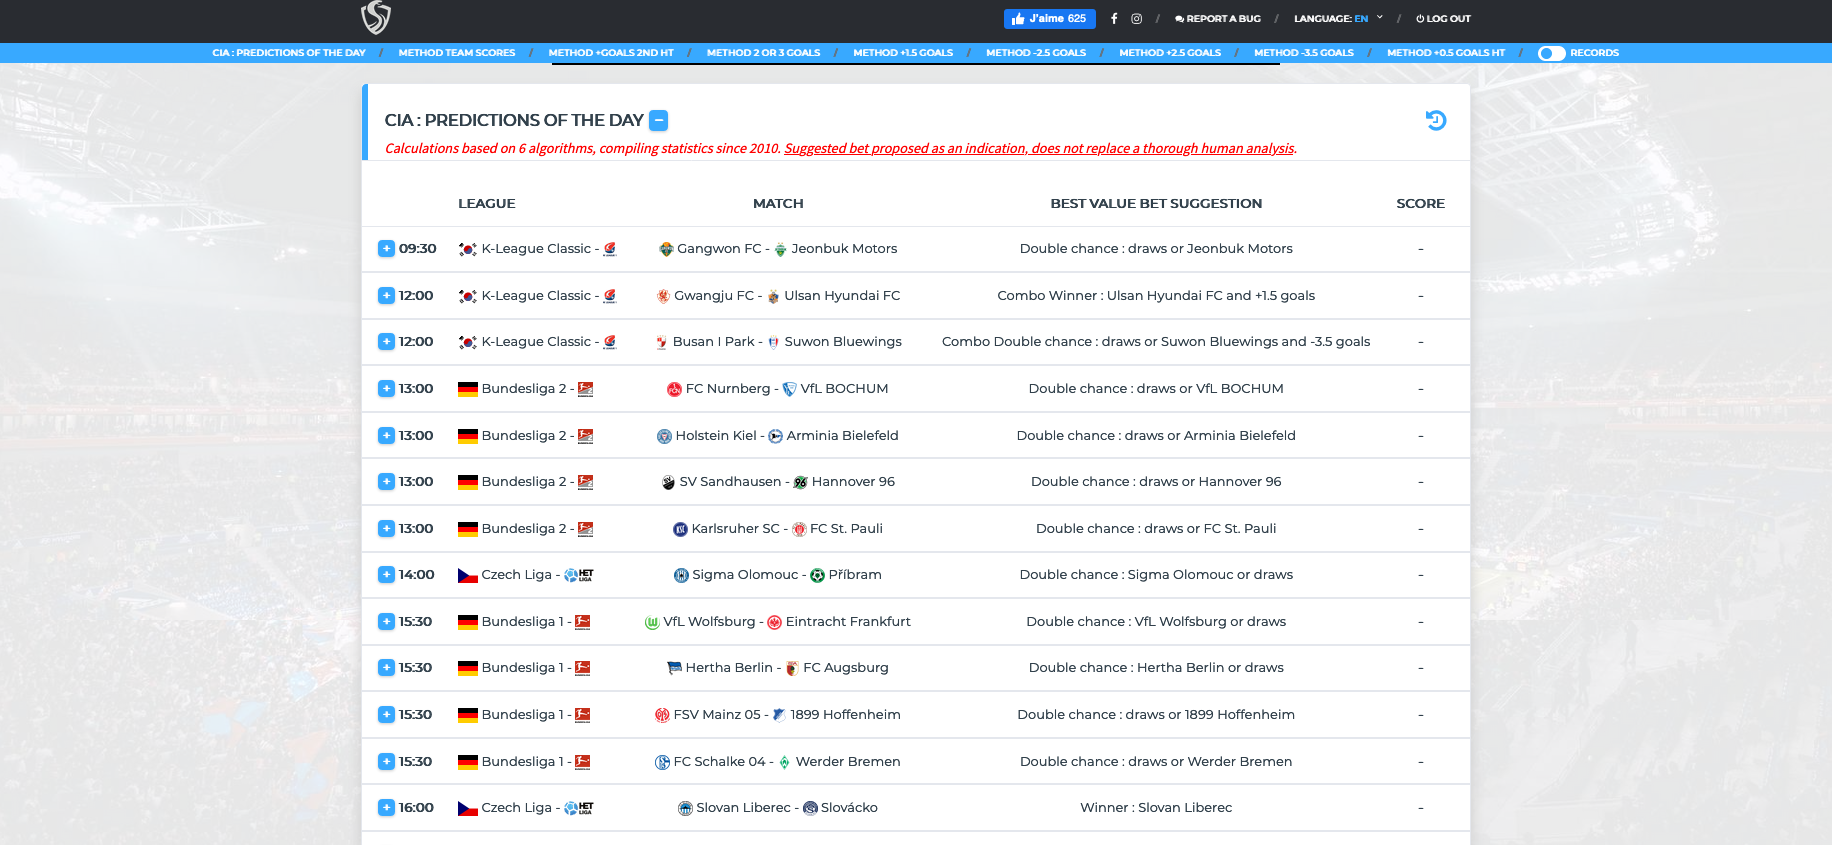Click Jeonbuk Motors club crest
The height and width of the screenshot is (845, 1832).
[780, 249]
